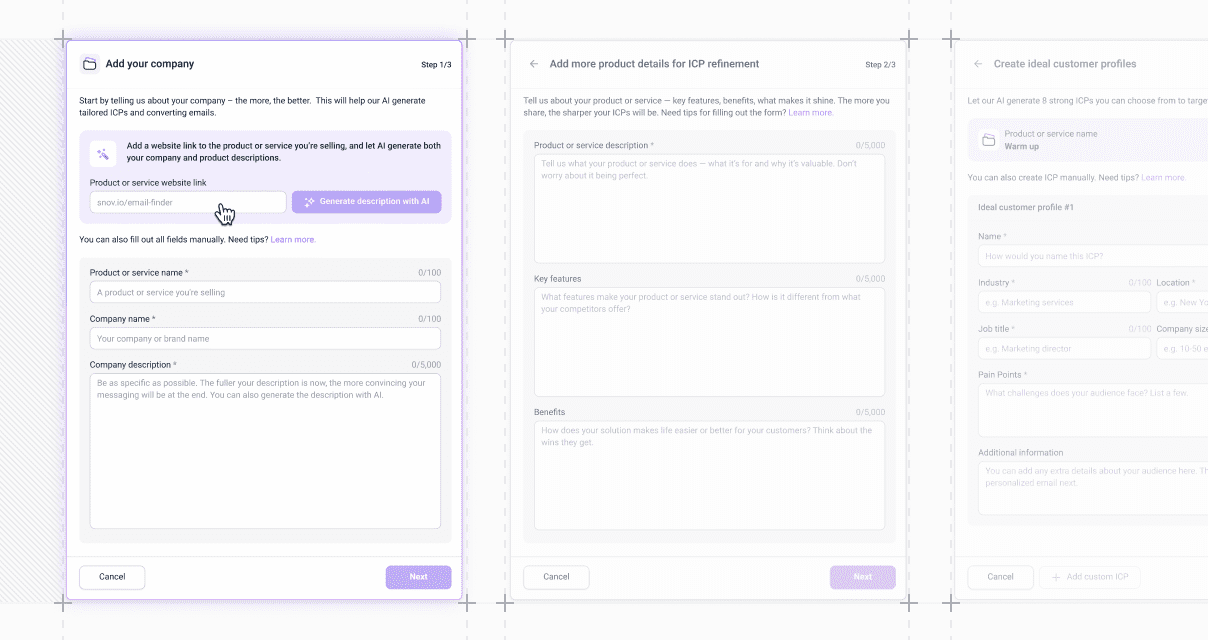Click the Key features text area
Viewport: 1208px width, 640px height.
click(x=709, y=342)
